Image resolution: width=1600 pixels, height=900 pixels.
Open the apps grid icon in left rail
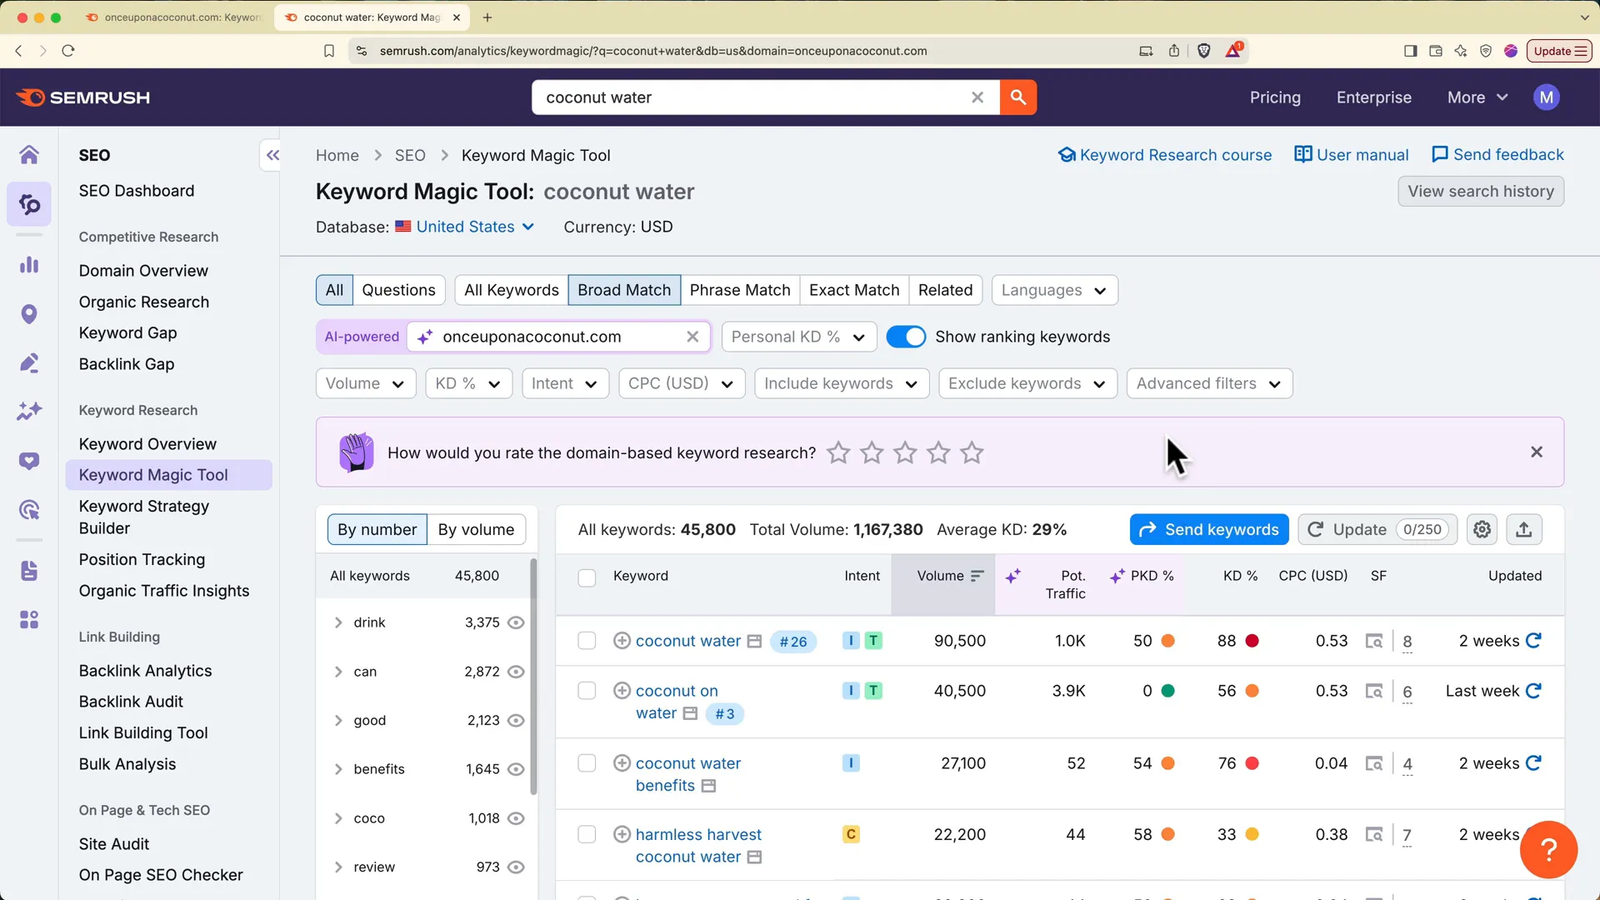coord(29,620)
